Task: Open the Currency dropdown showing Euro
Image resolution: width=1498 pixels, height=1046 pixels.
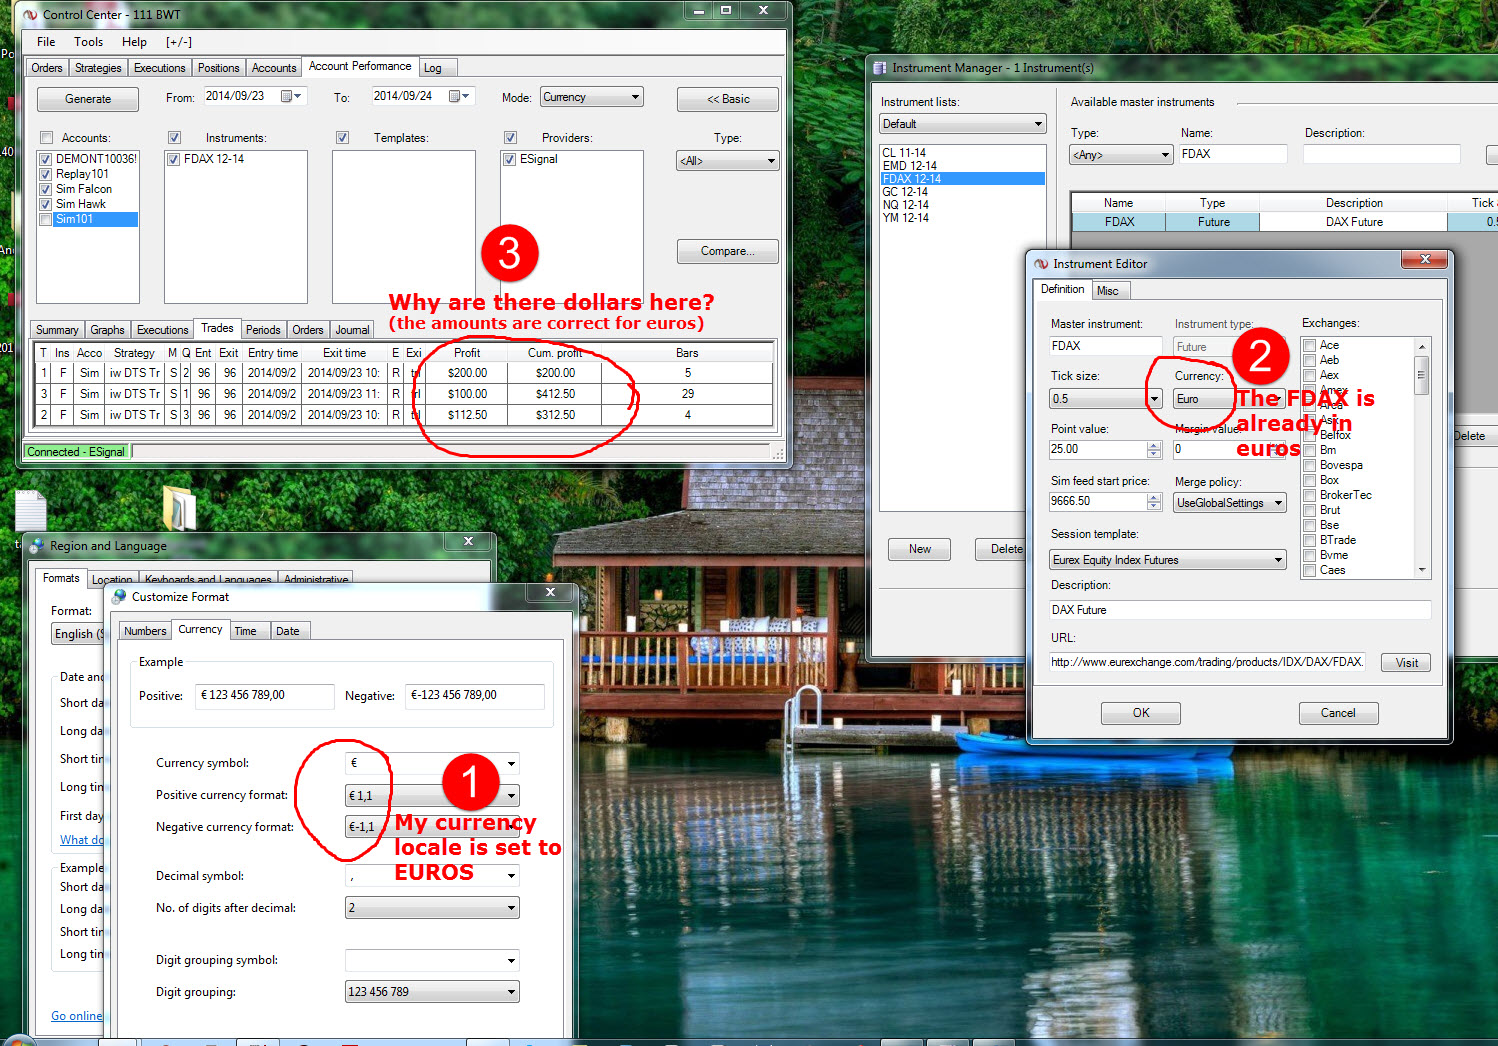Action: click(1230, 399)
